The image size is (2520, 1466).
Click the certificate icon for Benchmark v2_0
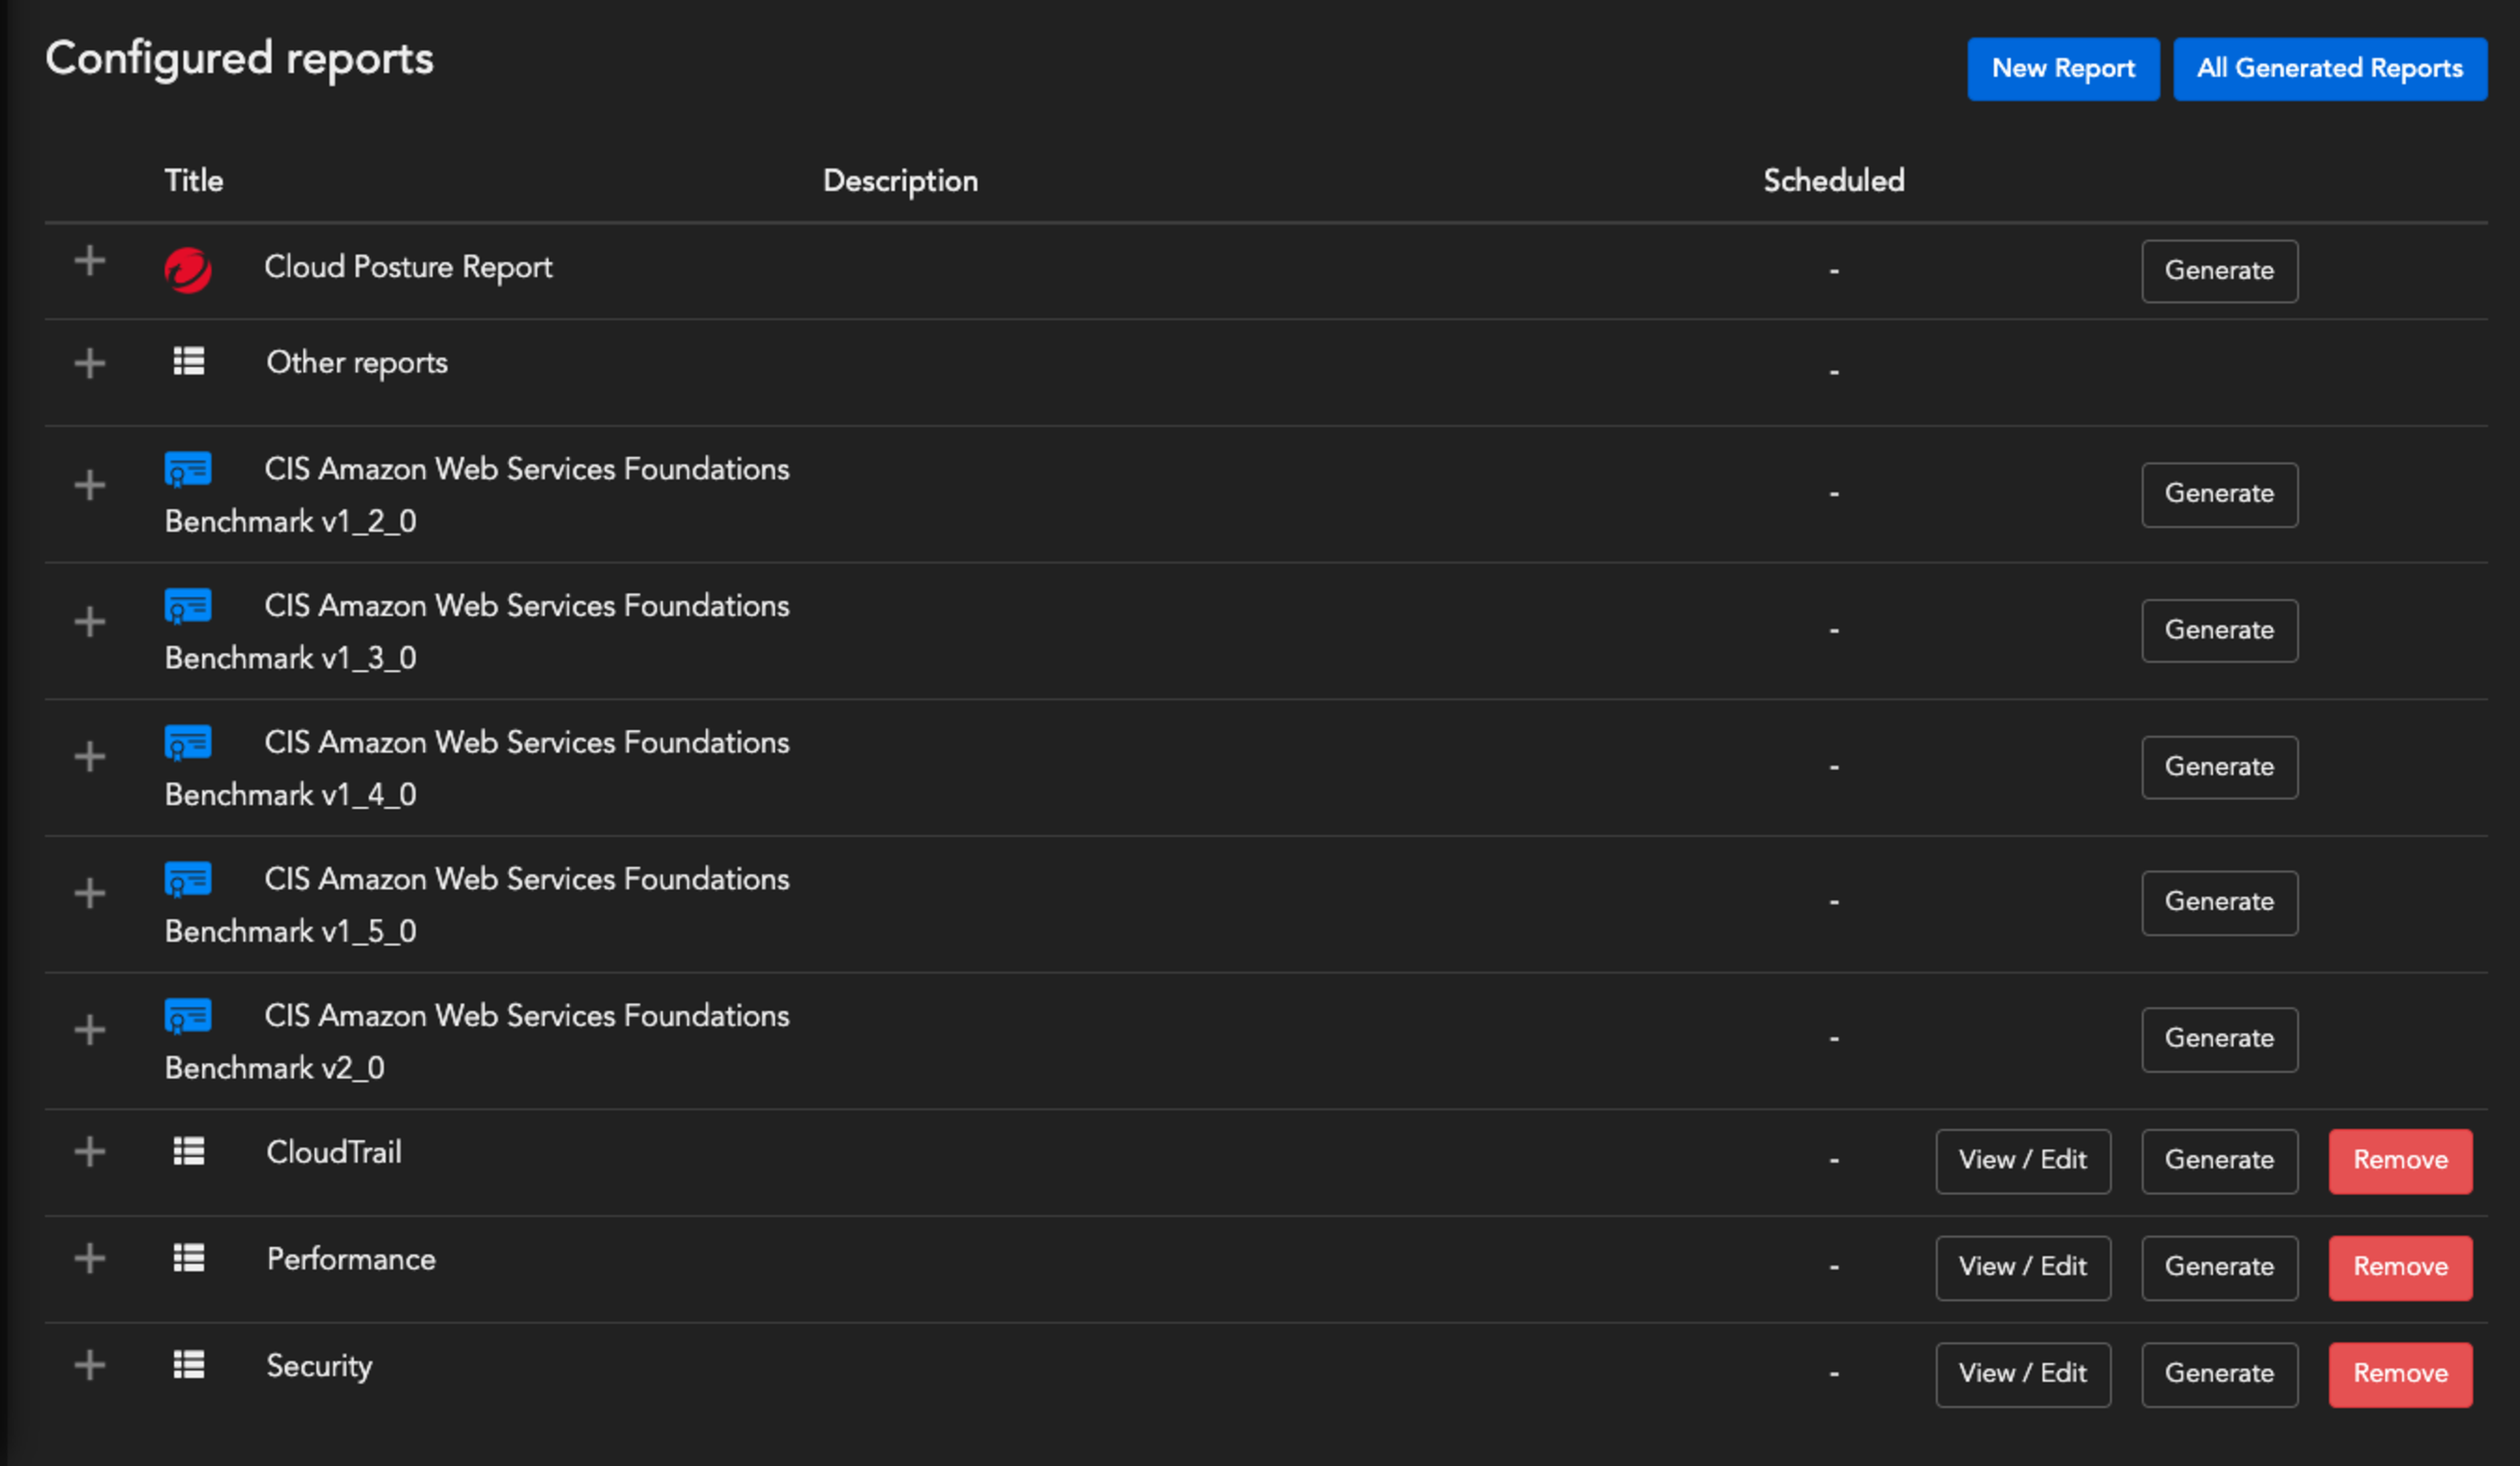(x=188, y=1016)
